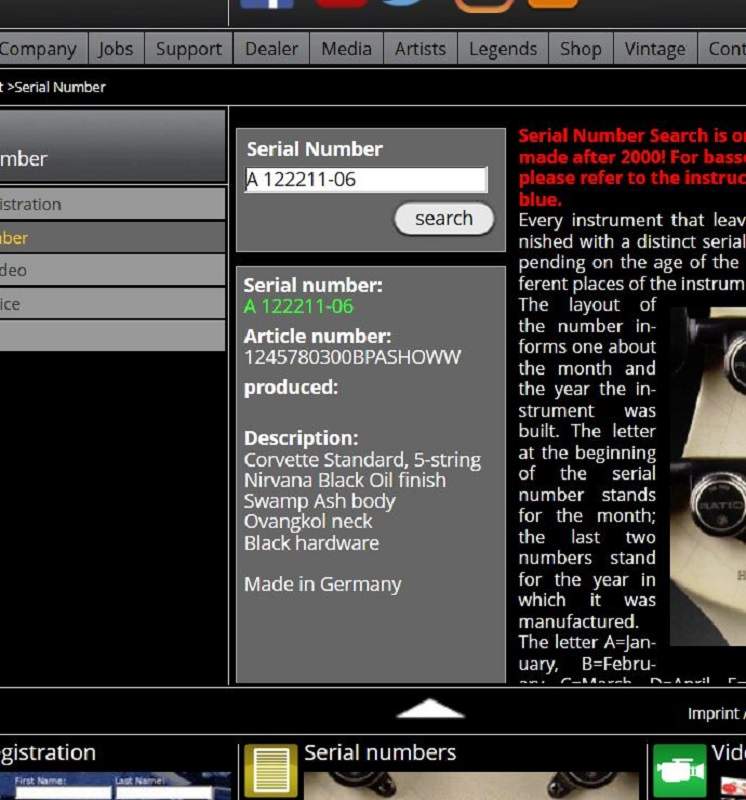Click the Serial Number breadcrumb link

pos(60,87)
